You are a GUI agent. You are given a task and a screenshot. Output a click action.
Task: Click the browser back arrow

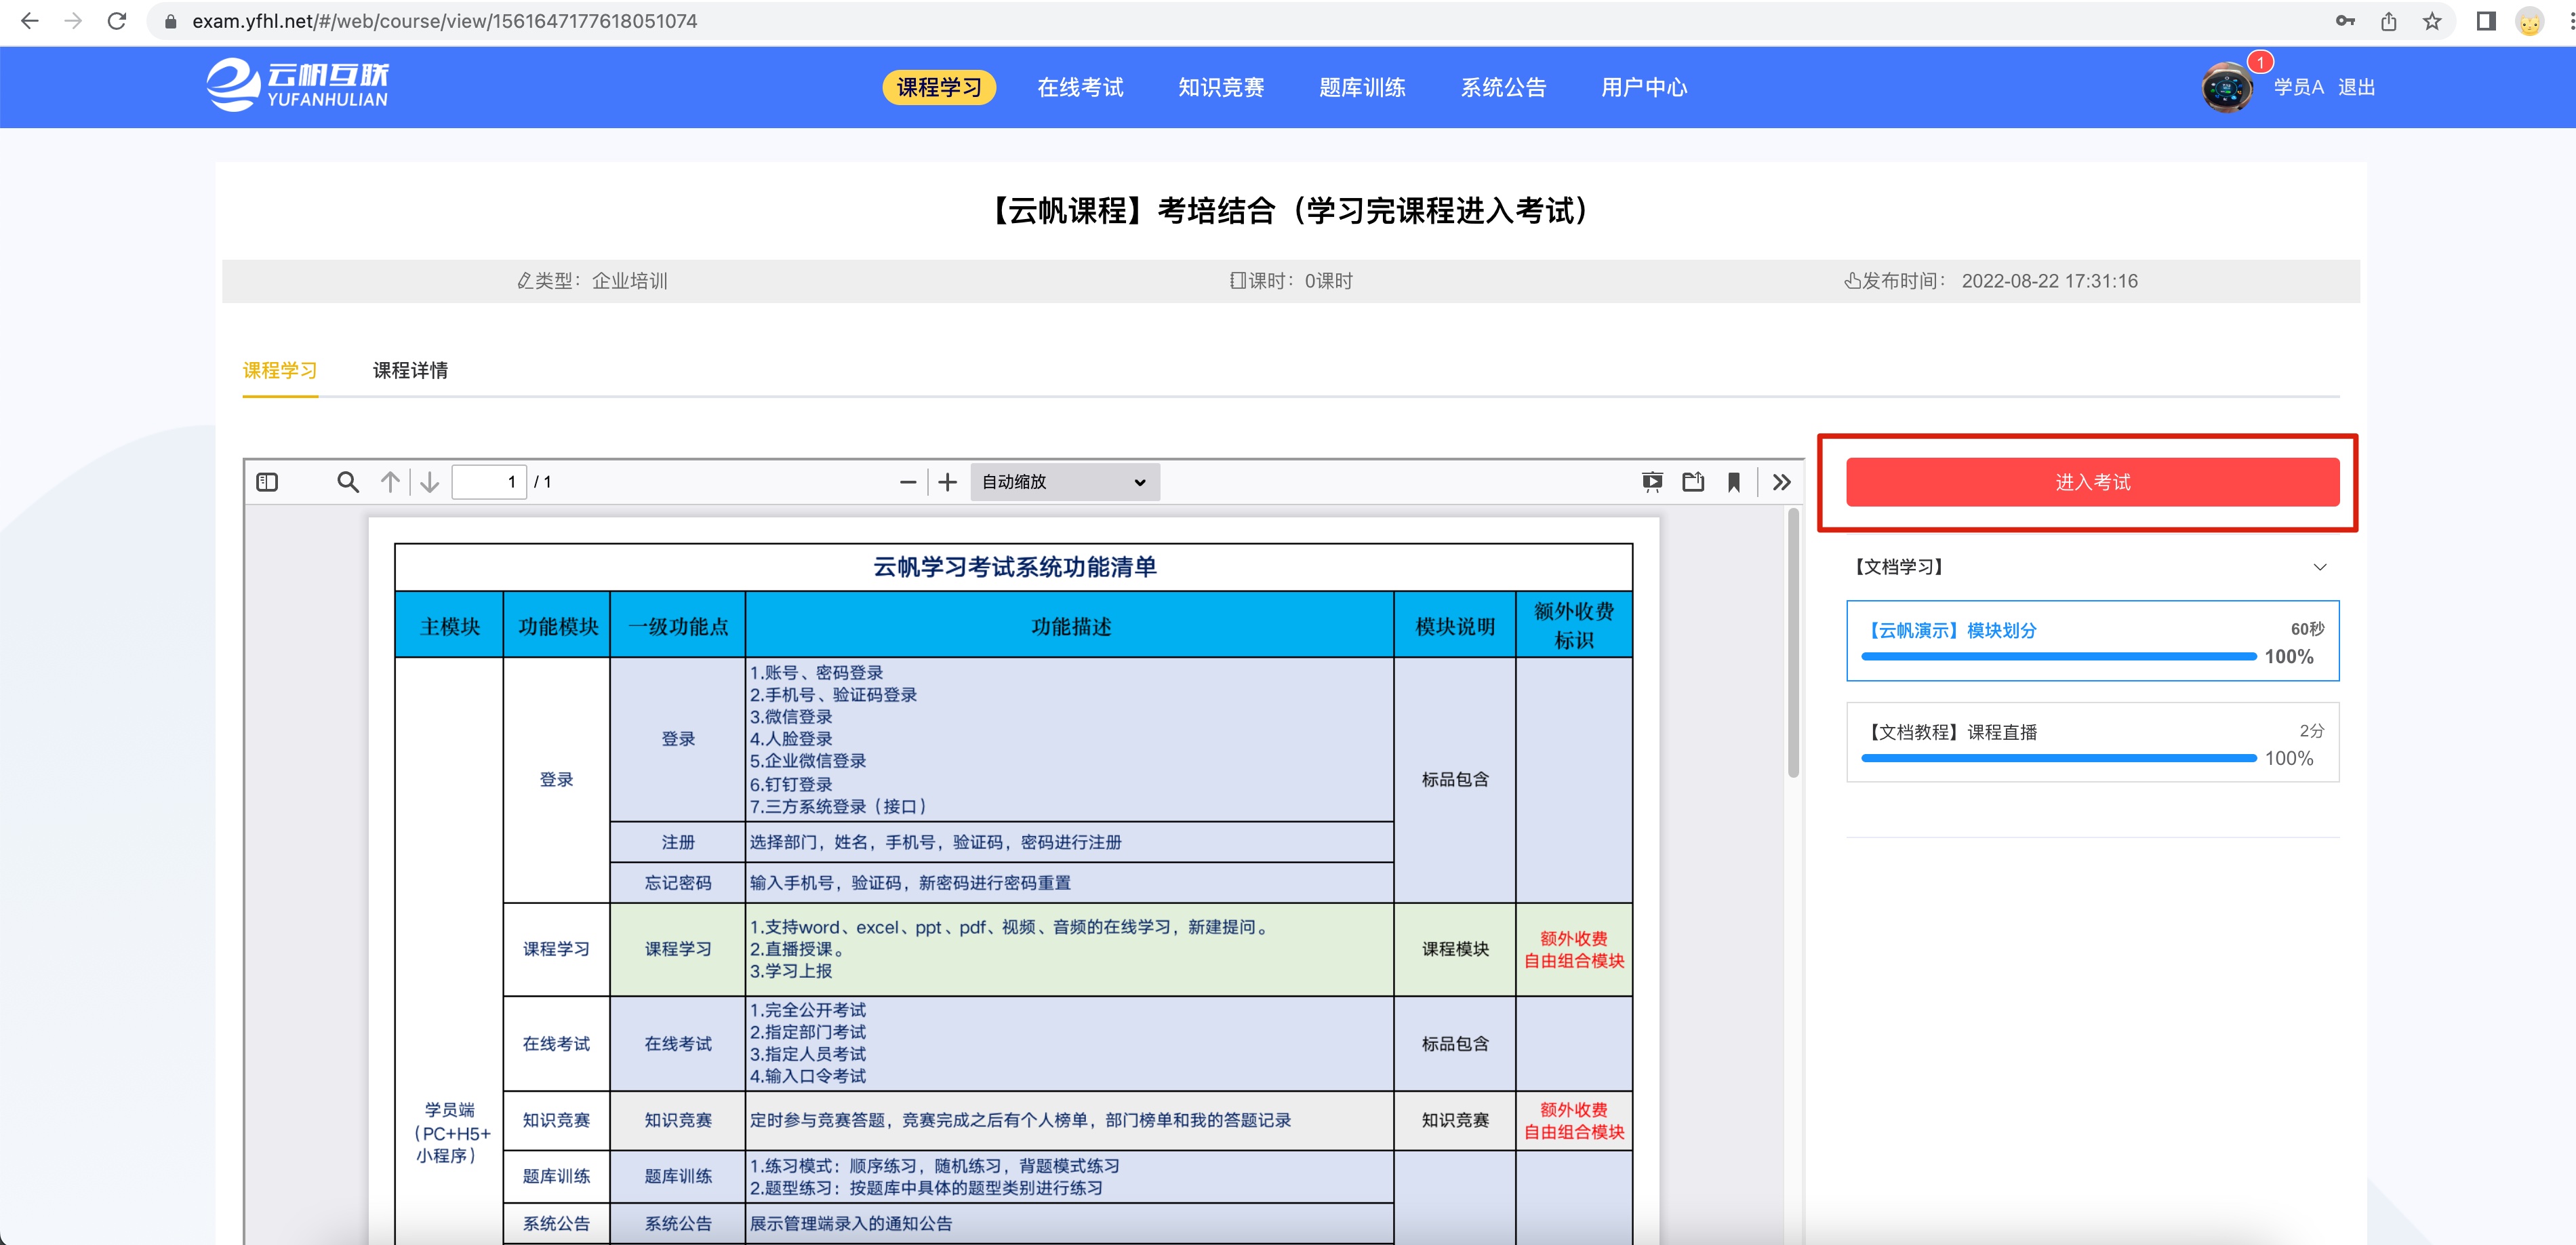[30, 21]
